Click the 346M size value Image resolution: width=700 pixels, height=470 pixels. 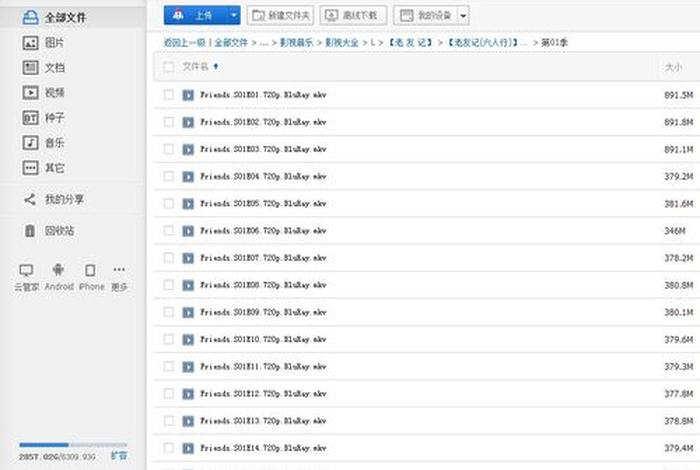coord(675,231)
